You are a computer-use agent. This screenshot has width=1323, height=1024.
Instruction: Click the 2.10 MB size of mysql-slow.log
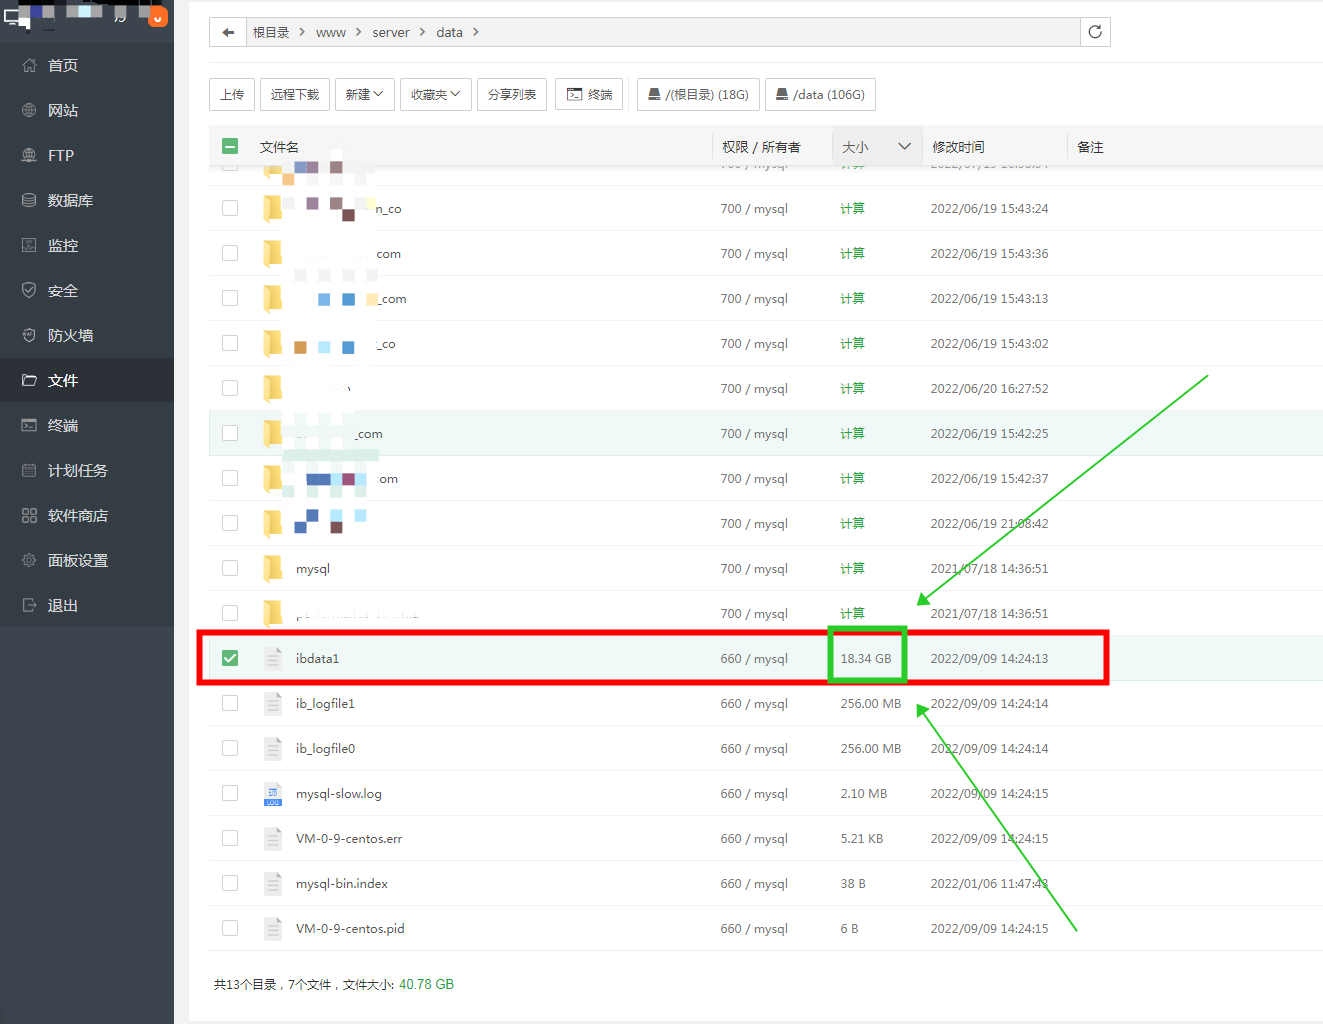tap(864, 793)
